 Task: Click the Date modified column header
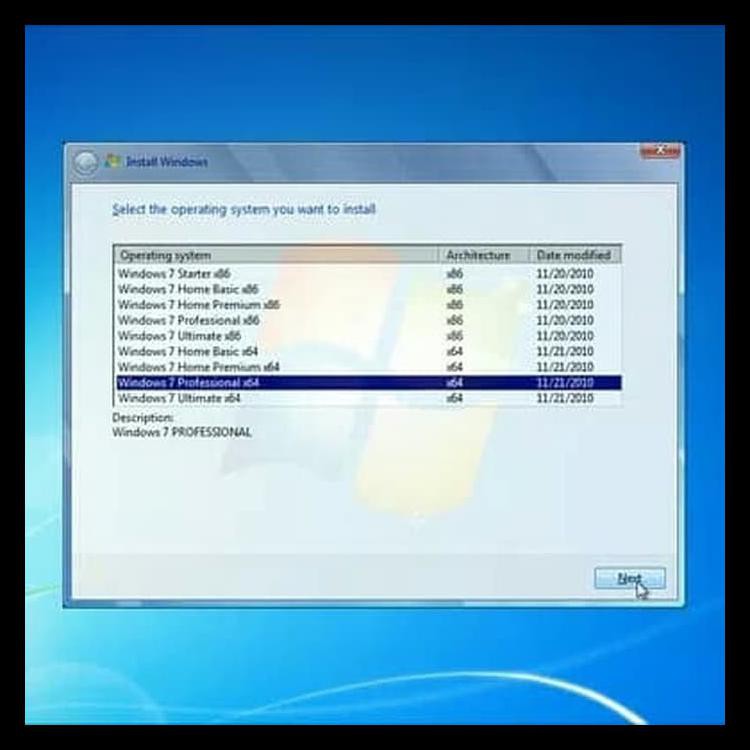pos(572,255)
